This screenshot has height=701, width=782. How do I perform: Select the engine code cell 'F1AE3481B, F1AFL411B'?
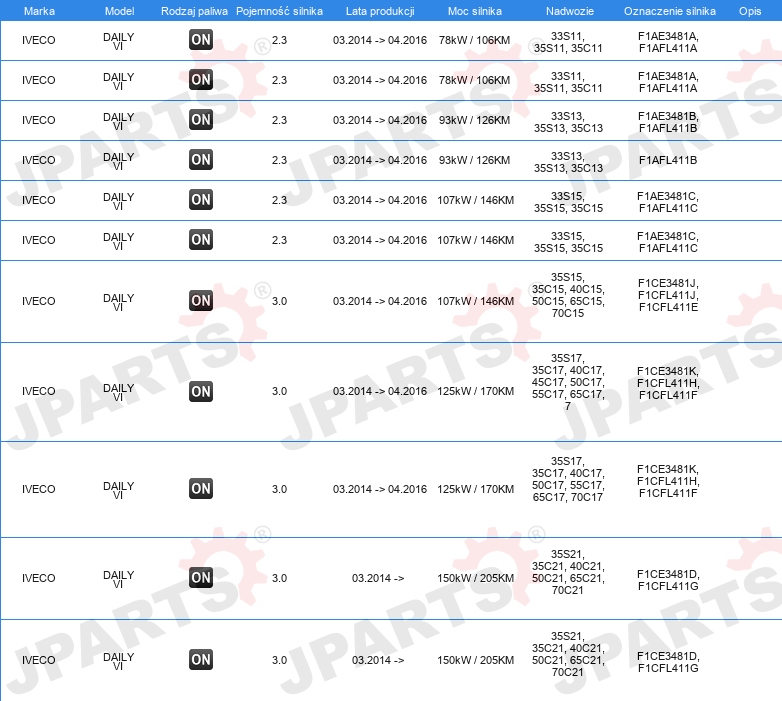pos(668,122)
